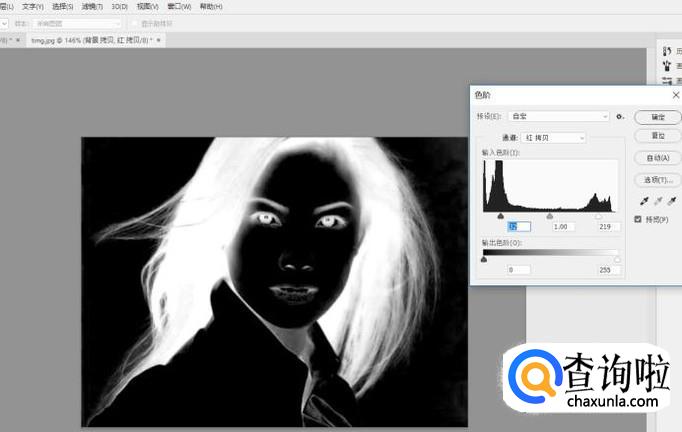Open the History panel icon
The height and width of the screenshot is (432, 682).
coord(666,50)
